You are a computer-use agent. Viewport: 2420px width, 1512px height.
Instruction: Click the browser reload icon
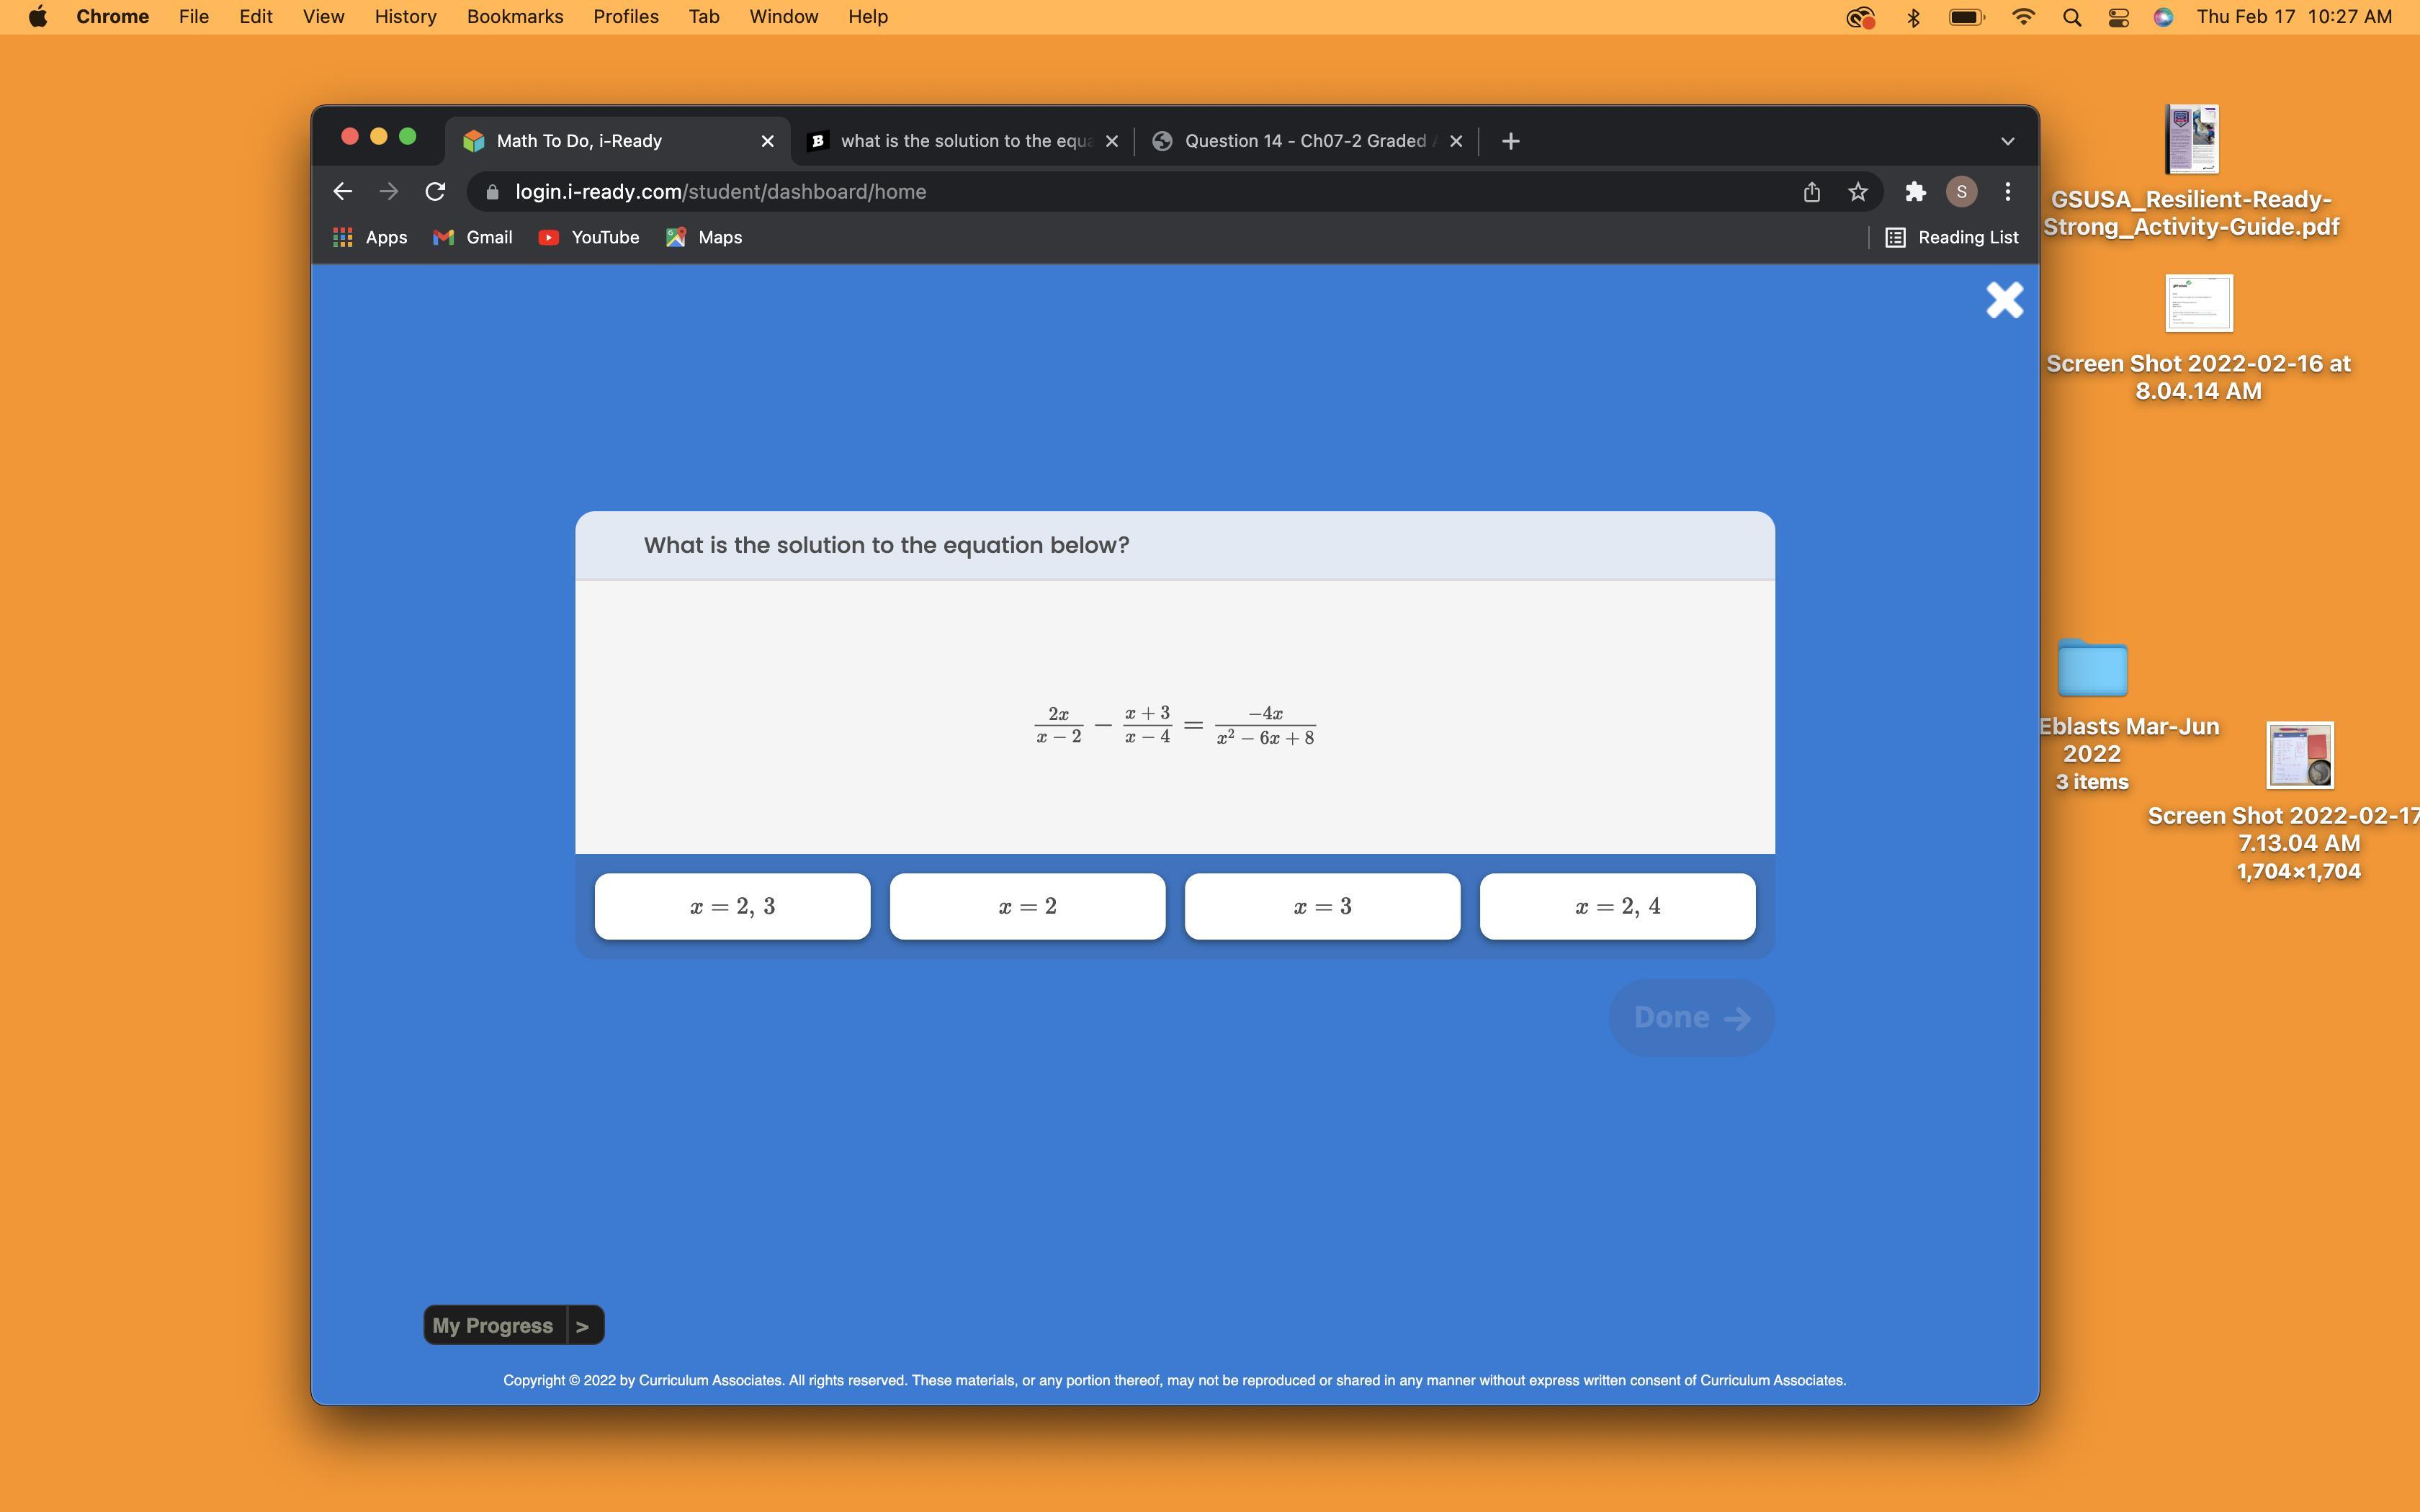[435, 191]
